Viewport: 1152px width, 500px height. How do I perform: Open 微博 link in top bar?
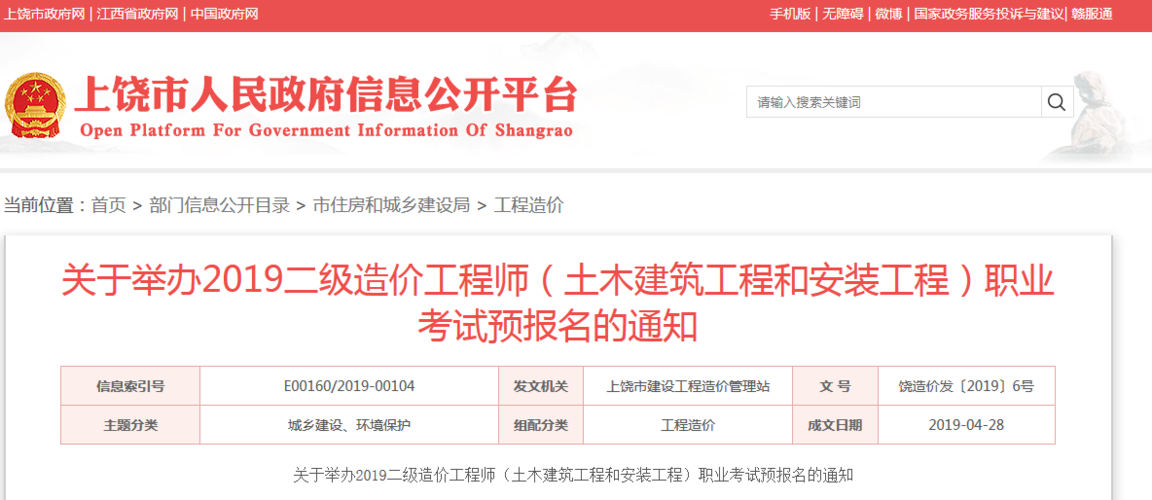tap(888, 14)
